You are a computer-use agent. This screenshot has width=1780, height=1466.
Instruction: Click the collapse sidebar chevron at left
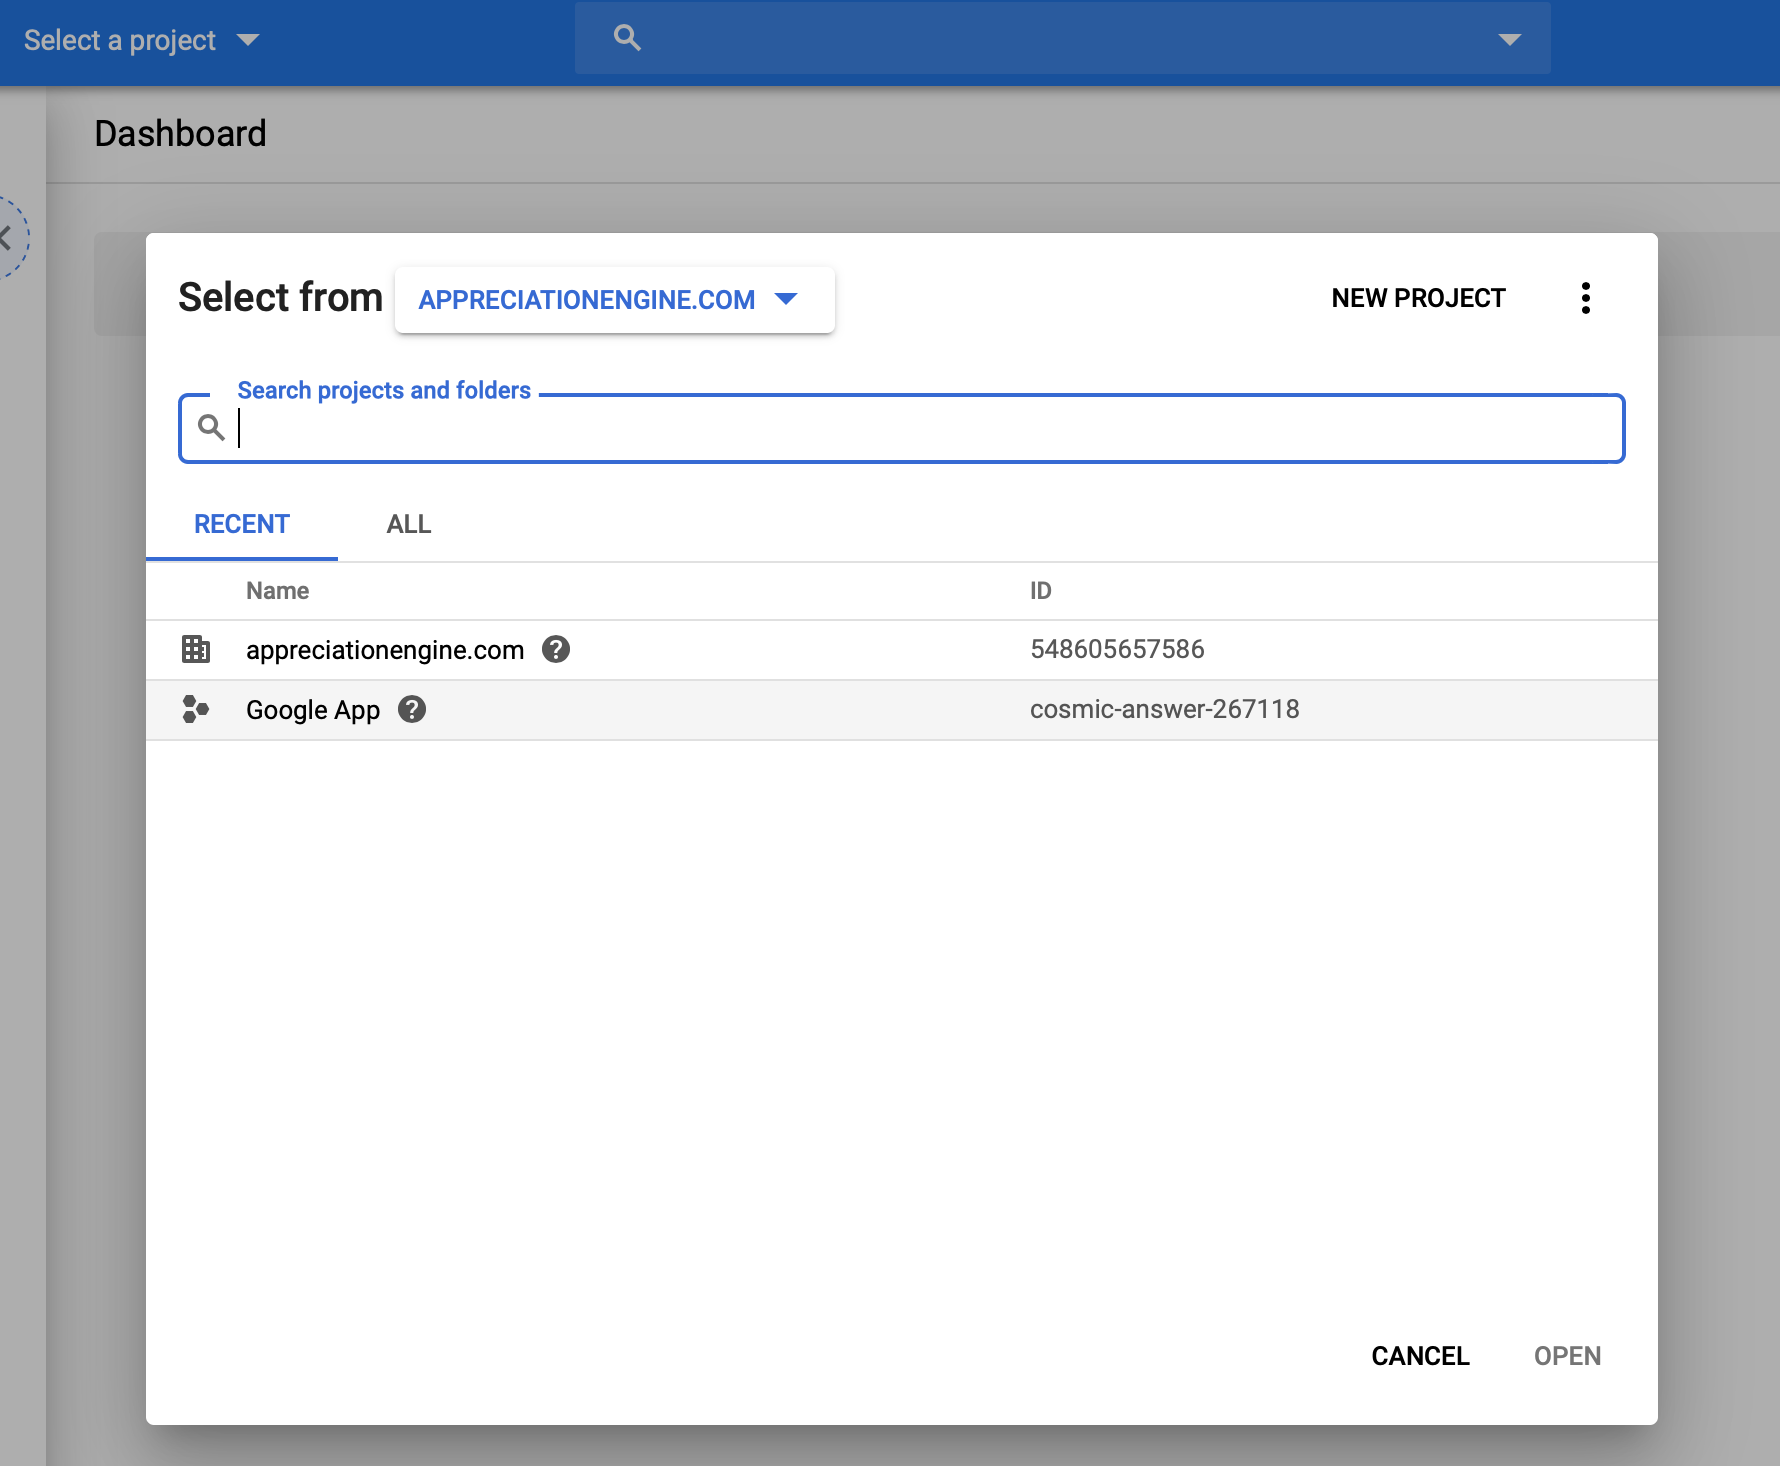pyautogui.click(x=6, y=238)
